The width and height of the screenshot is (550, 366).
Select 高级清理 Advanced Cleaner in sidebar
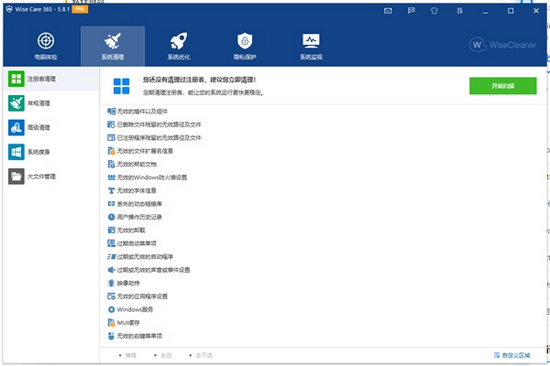point(51,127)
